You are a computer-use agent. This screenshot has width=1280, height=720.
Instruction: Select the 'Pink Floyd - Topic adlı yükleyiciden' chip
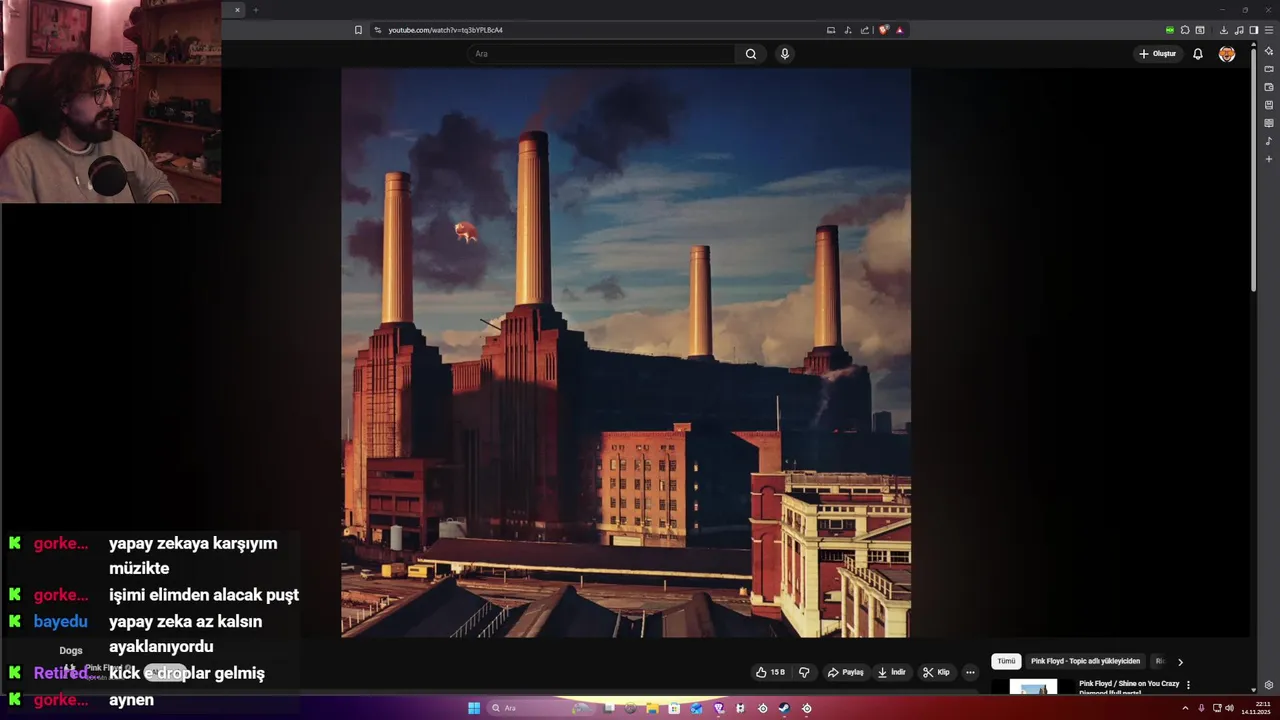[x=1086, y=661]
